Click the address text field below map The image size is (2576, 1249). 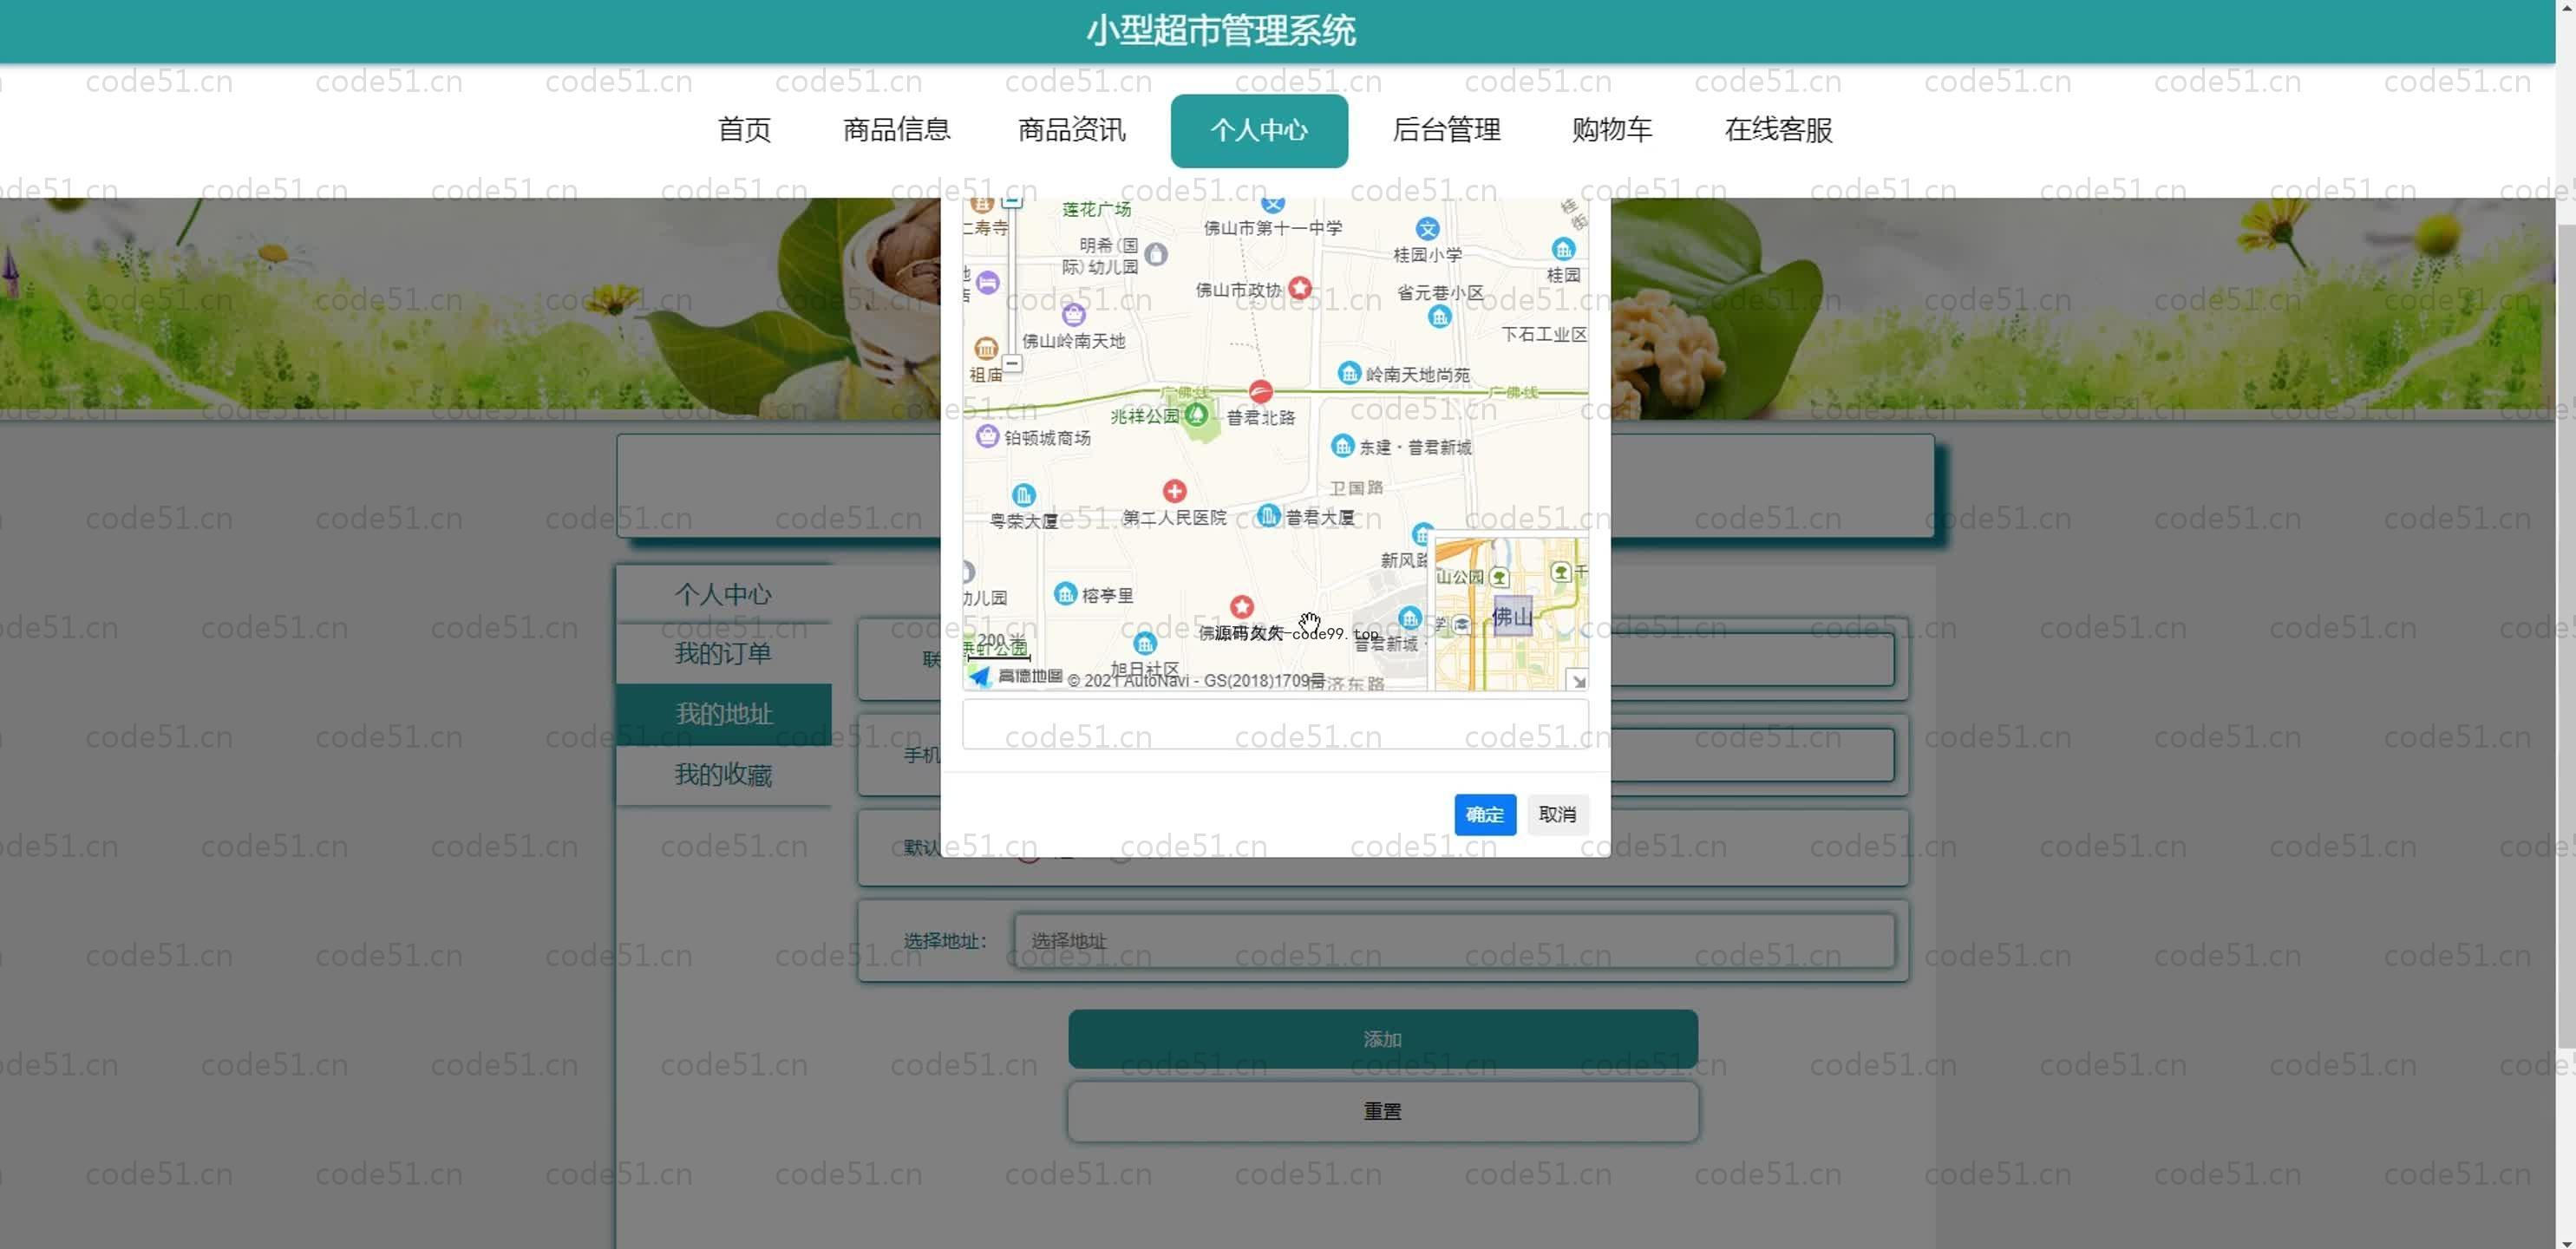click(x=1275, y=724)
